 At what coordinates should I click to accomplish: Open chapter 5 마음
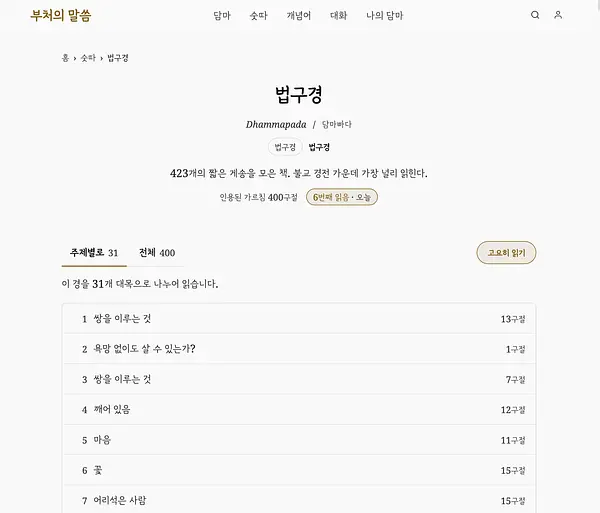299,440
